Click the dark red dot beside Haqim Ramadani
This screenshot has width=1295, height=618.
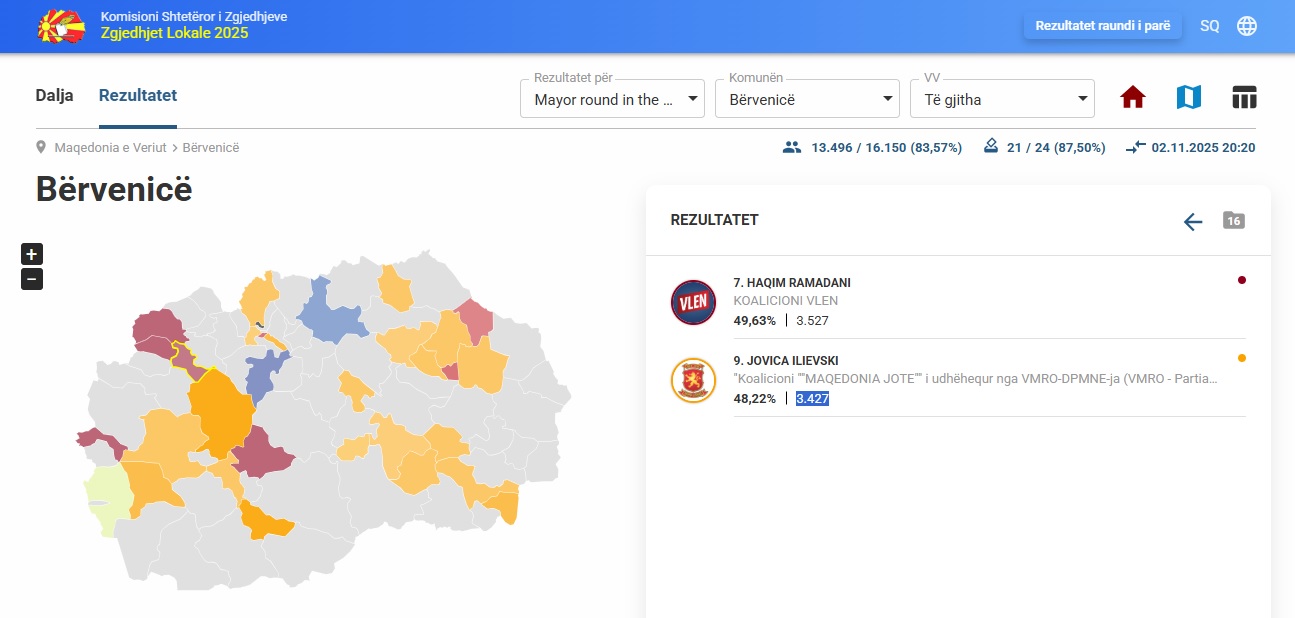[1242, 280]
